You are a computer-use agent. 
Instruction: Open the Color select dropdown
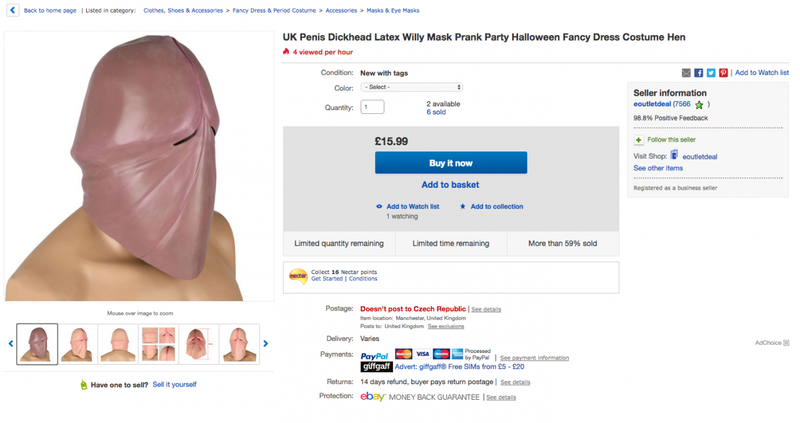(x=411, y=87)
